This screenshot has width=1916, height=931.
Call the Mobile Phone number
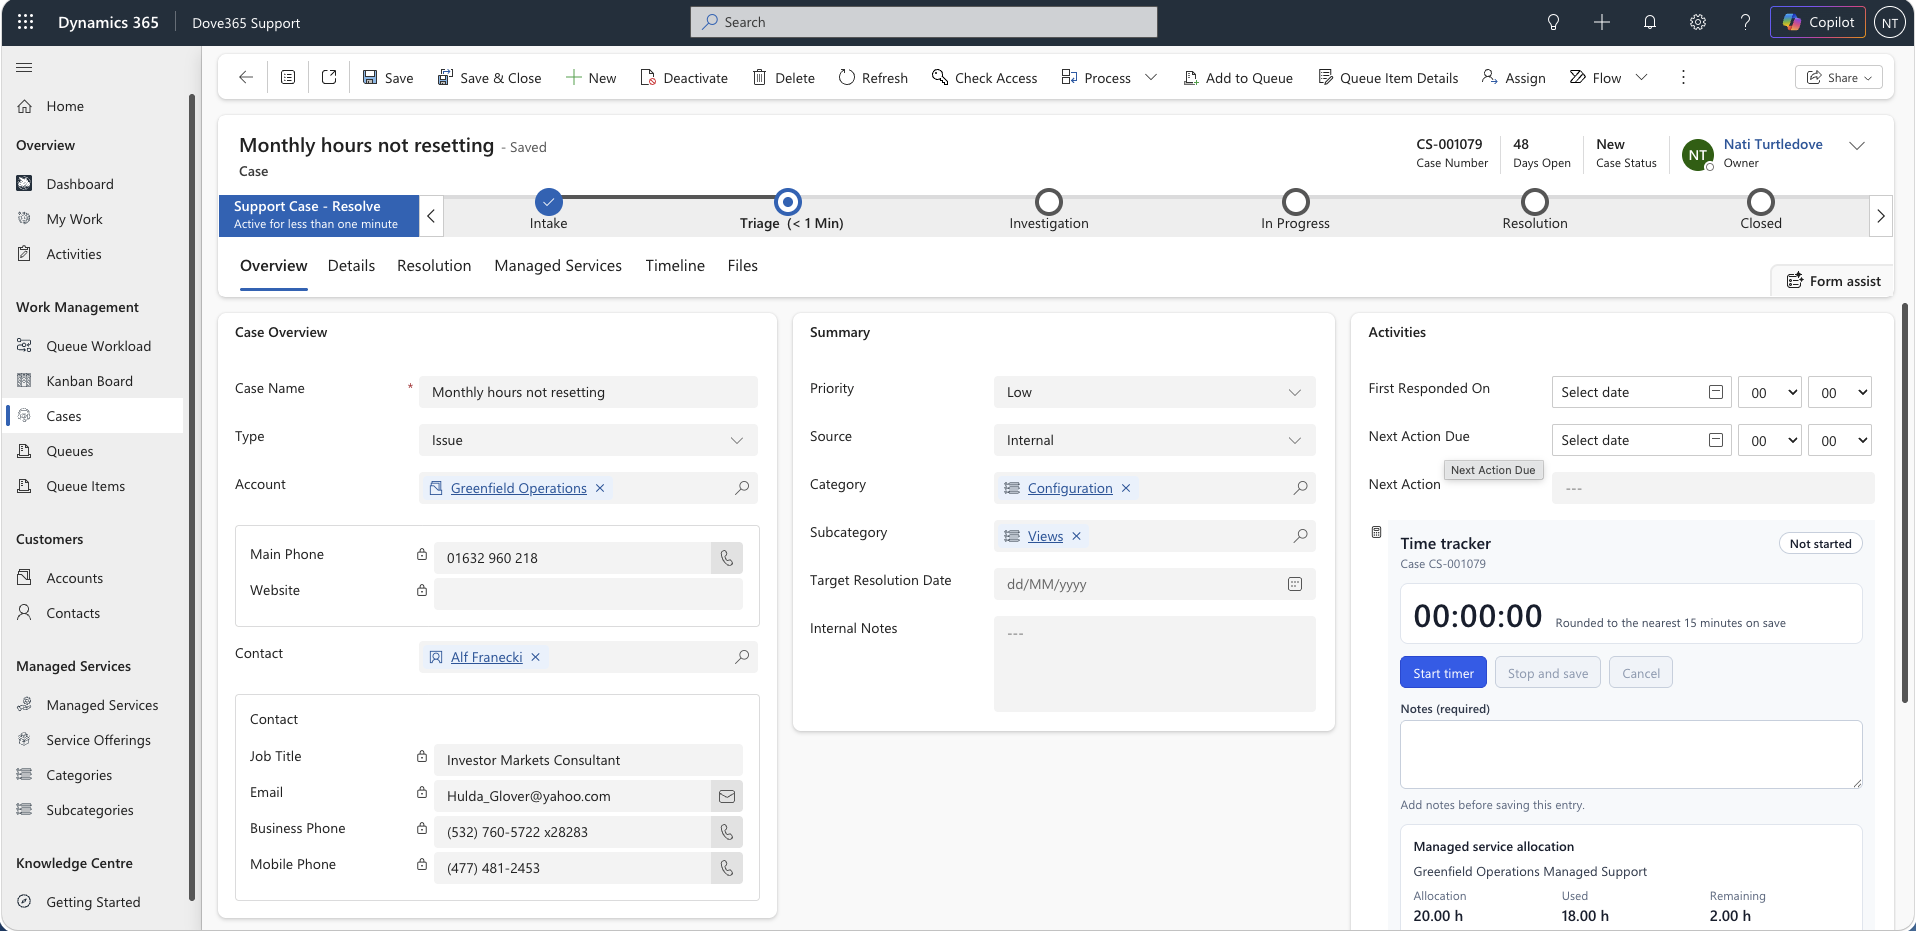[x=727, y=868]
